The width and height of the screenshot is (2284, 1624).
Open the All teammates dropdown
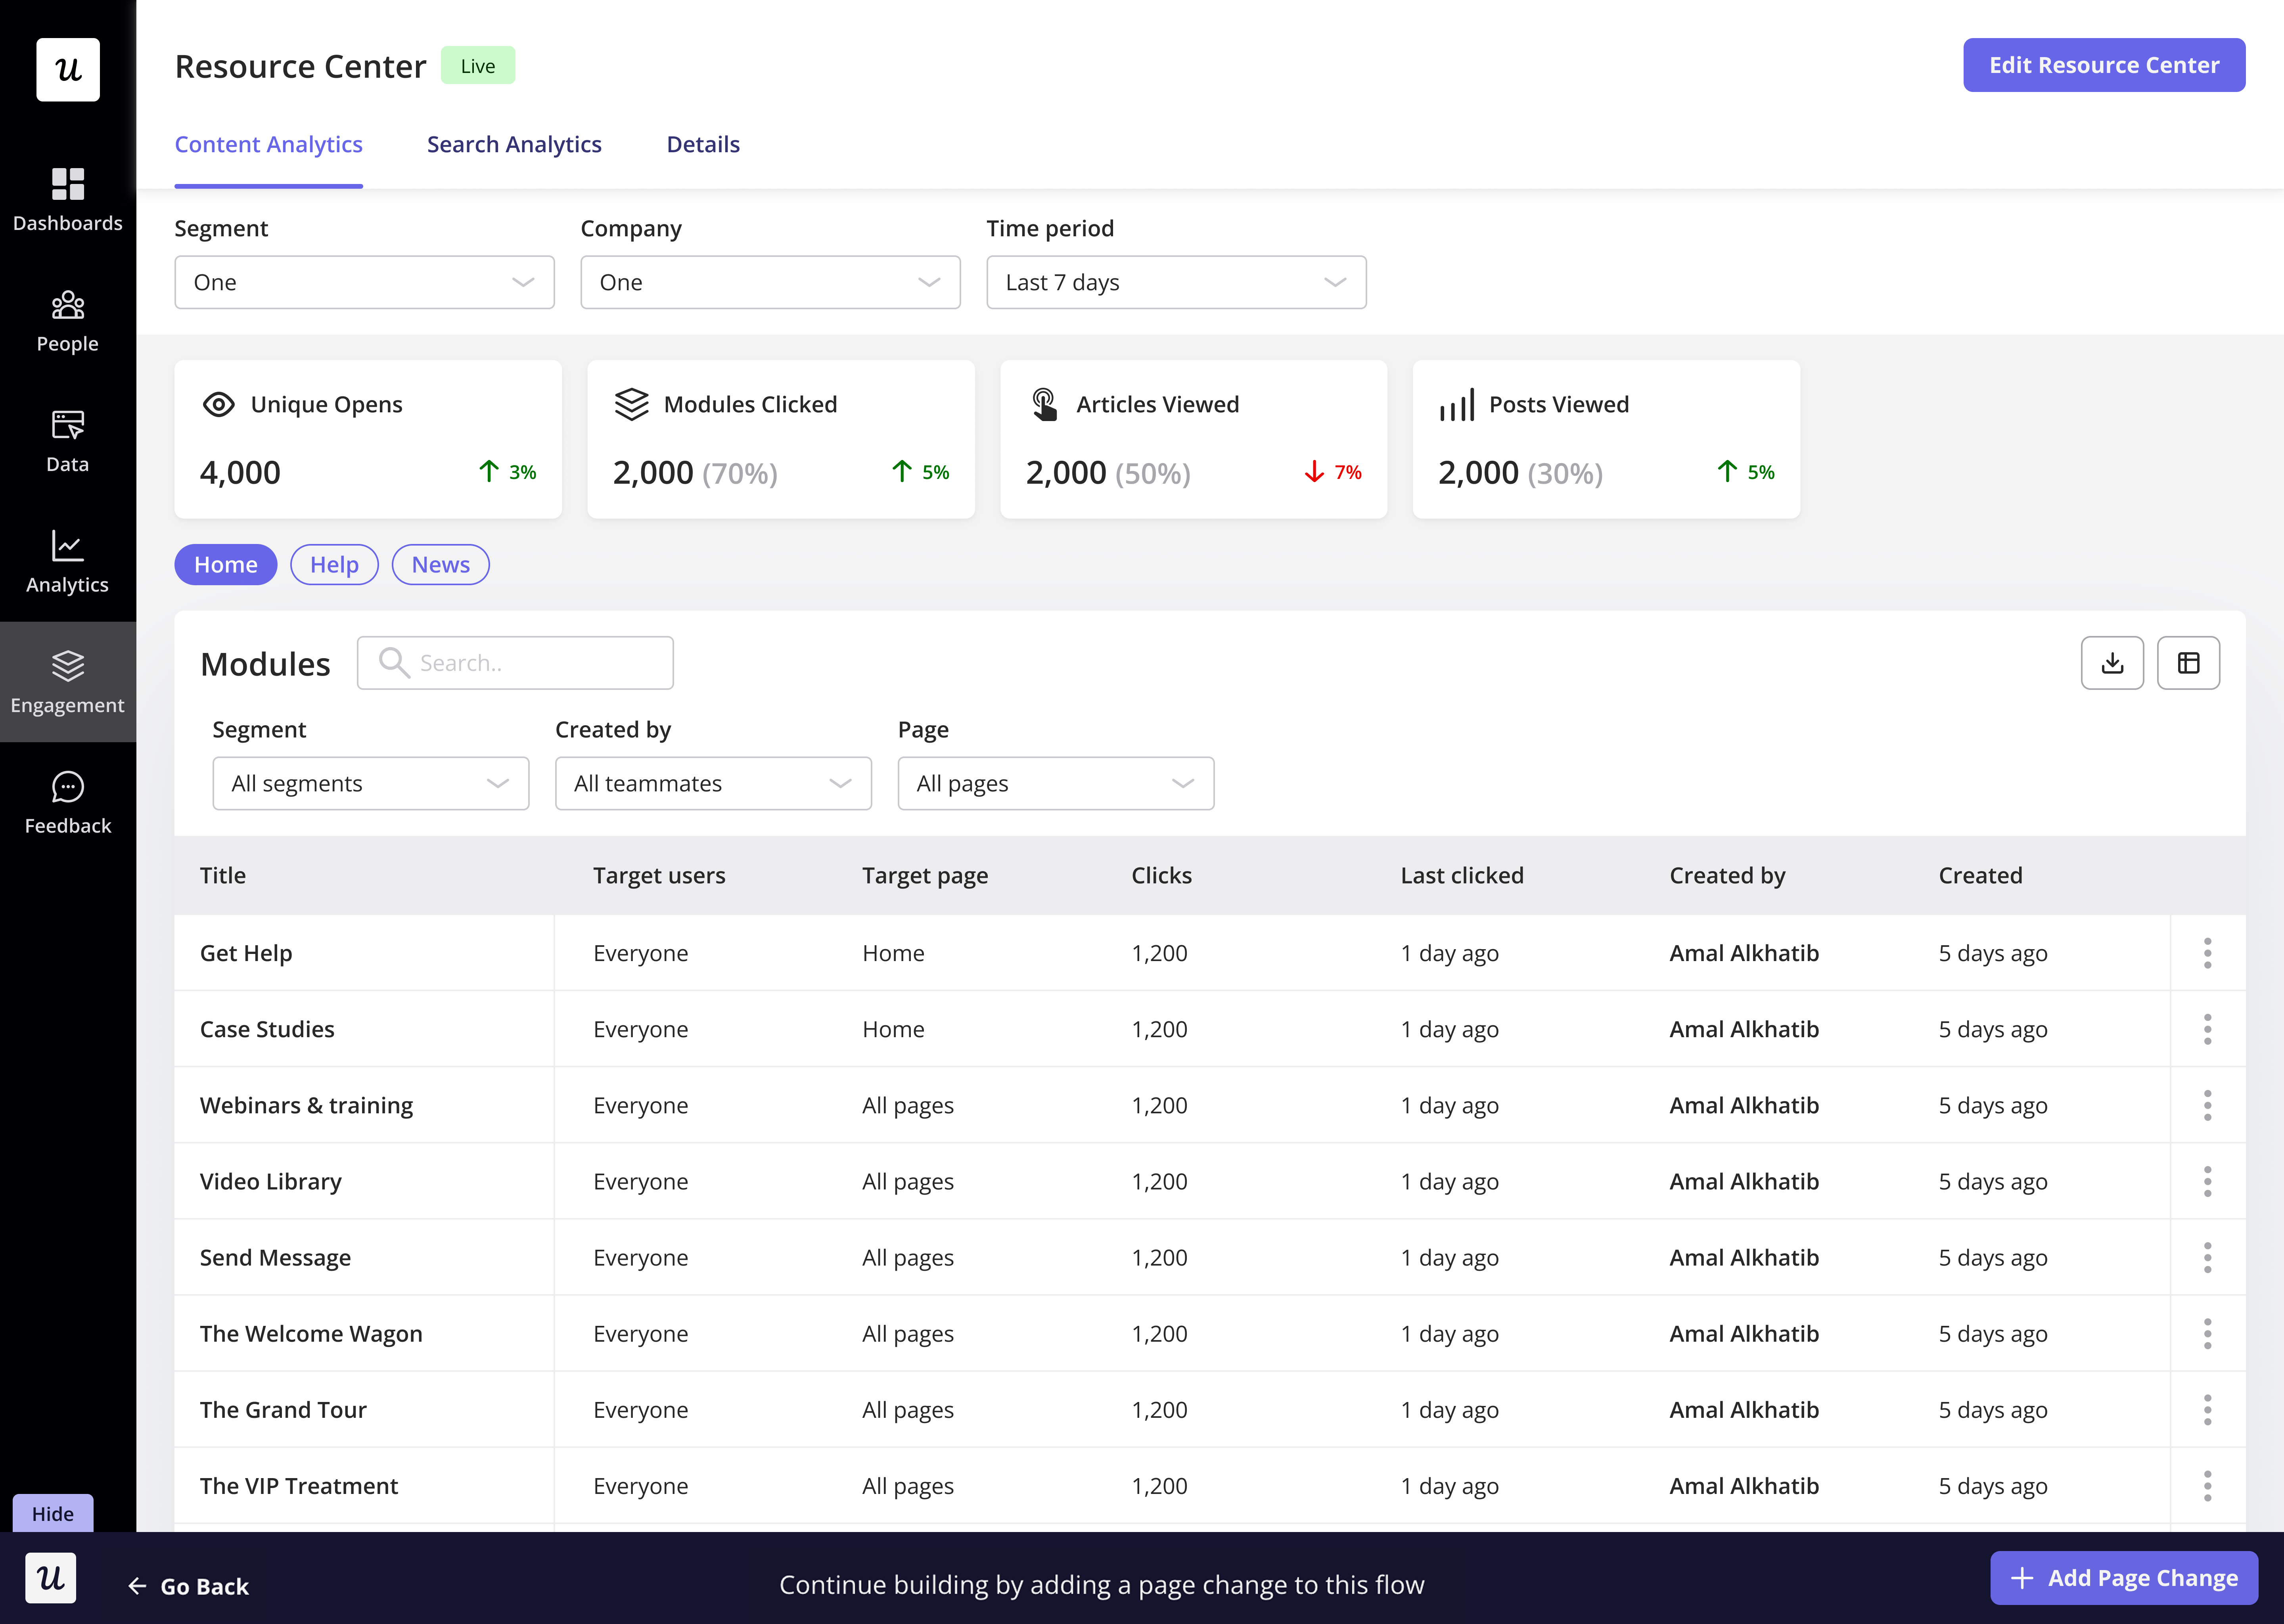coord(712,784)
